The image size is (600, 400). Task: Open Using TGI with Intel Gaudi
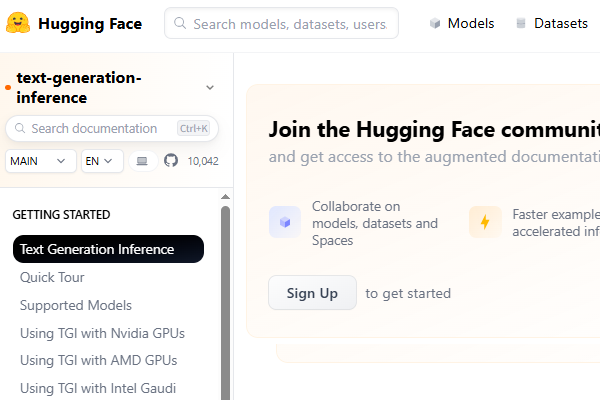click(x=98, y=389)
